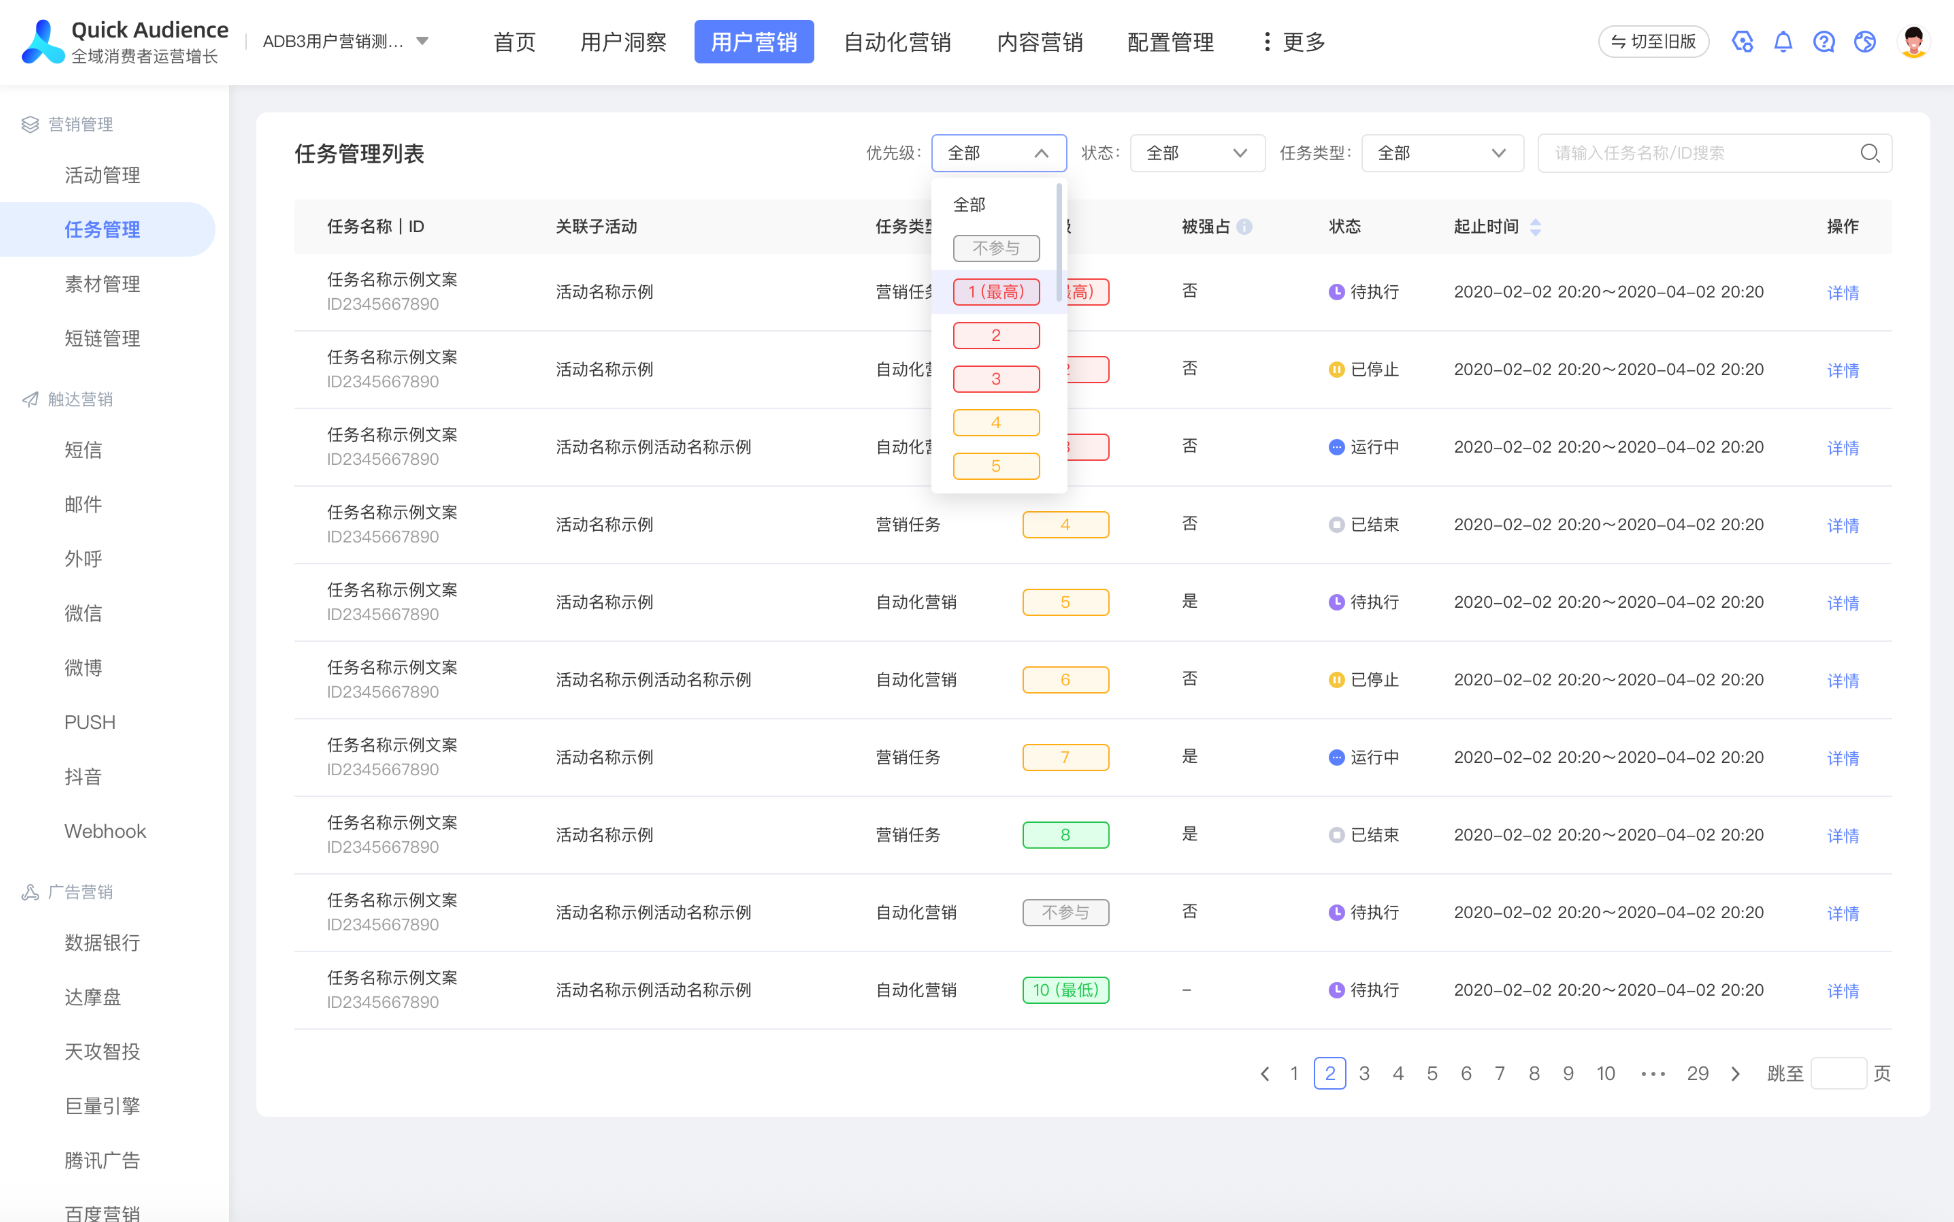
Task: Go to previous page arrow
Action: coord(1265,1074)
